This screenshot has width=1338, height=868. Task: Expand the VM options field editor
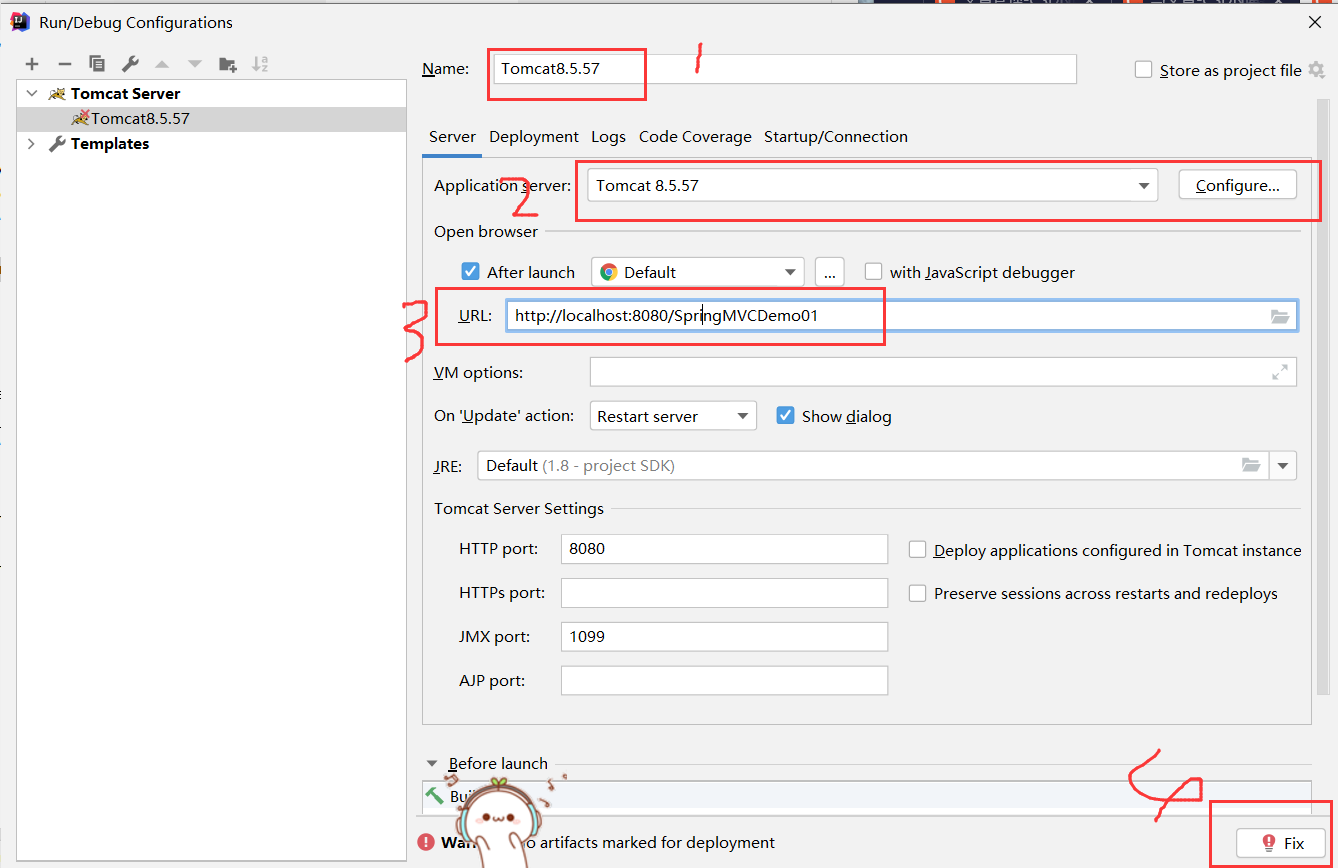[1280, 372]
